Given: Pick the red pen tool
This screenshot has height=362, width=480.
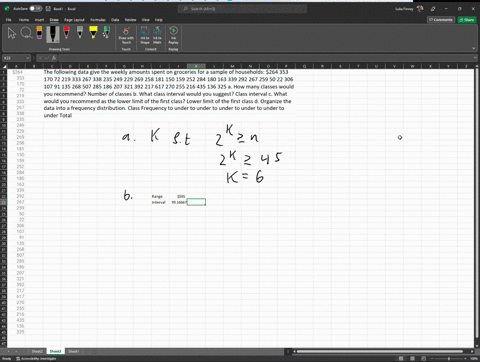Looking at the screenshot, I should 67,33.
